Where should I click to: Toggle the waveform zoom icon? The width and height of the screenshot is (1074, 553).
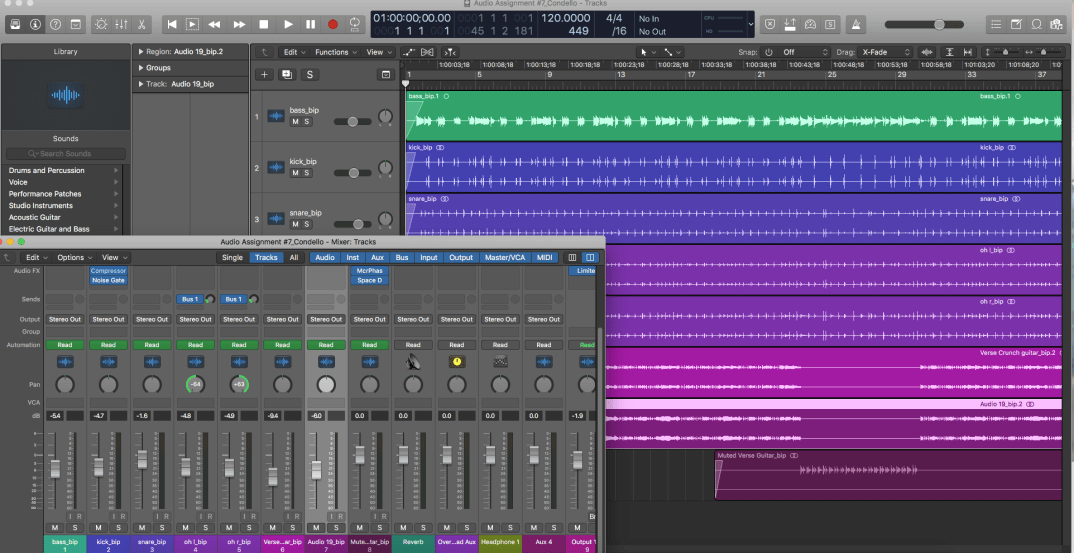pos(927,52)
